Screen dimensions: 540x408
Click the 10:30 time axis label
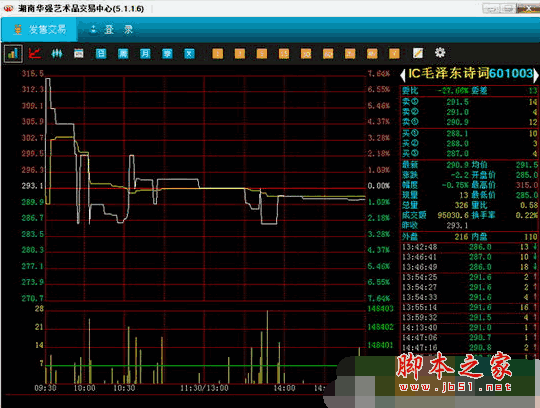pos(124,388)
